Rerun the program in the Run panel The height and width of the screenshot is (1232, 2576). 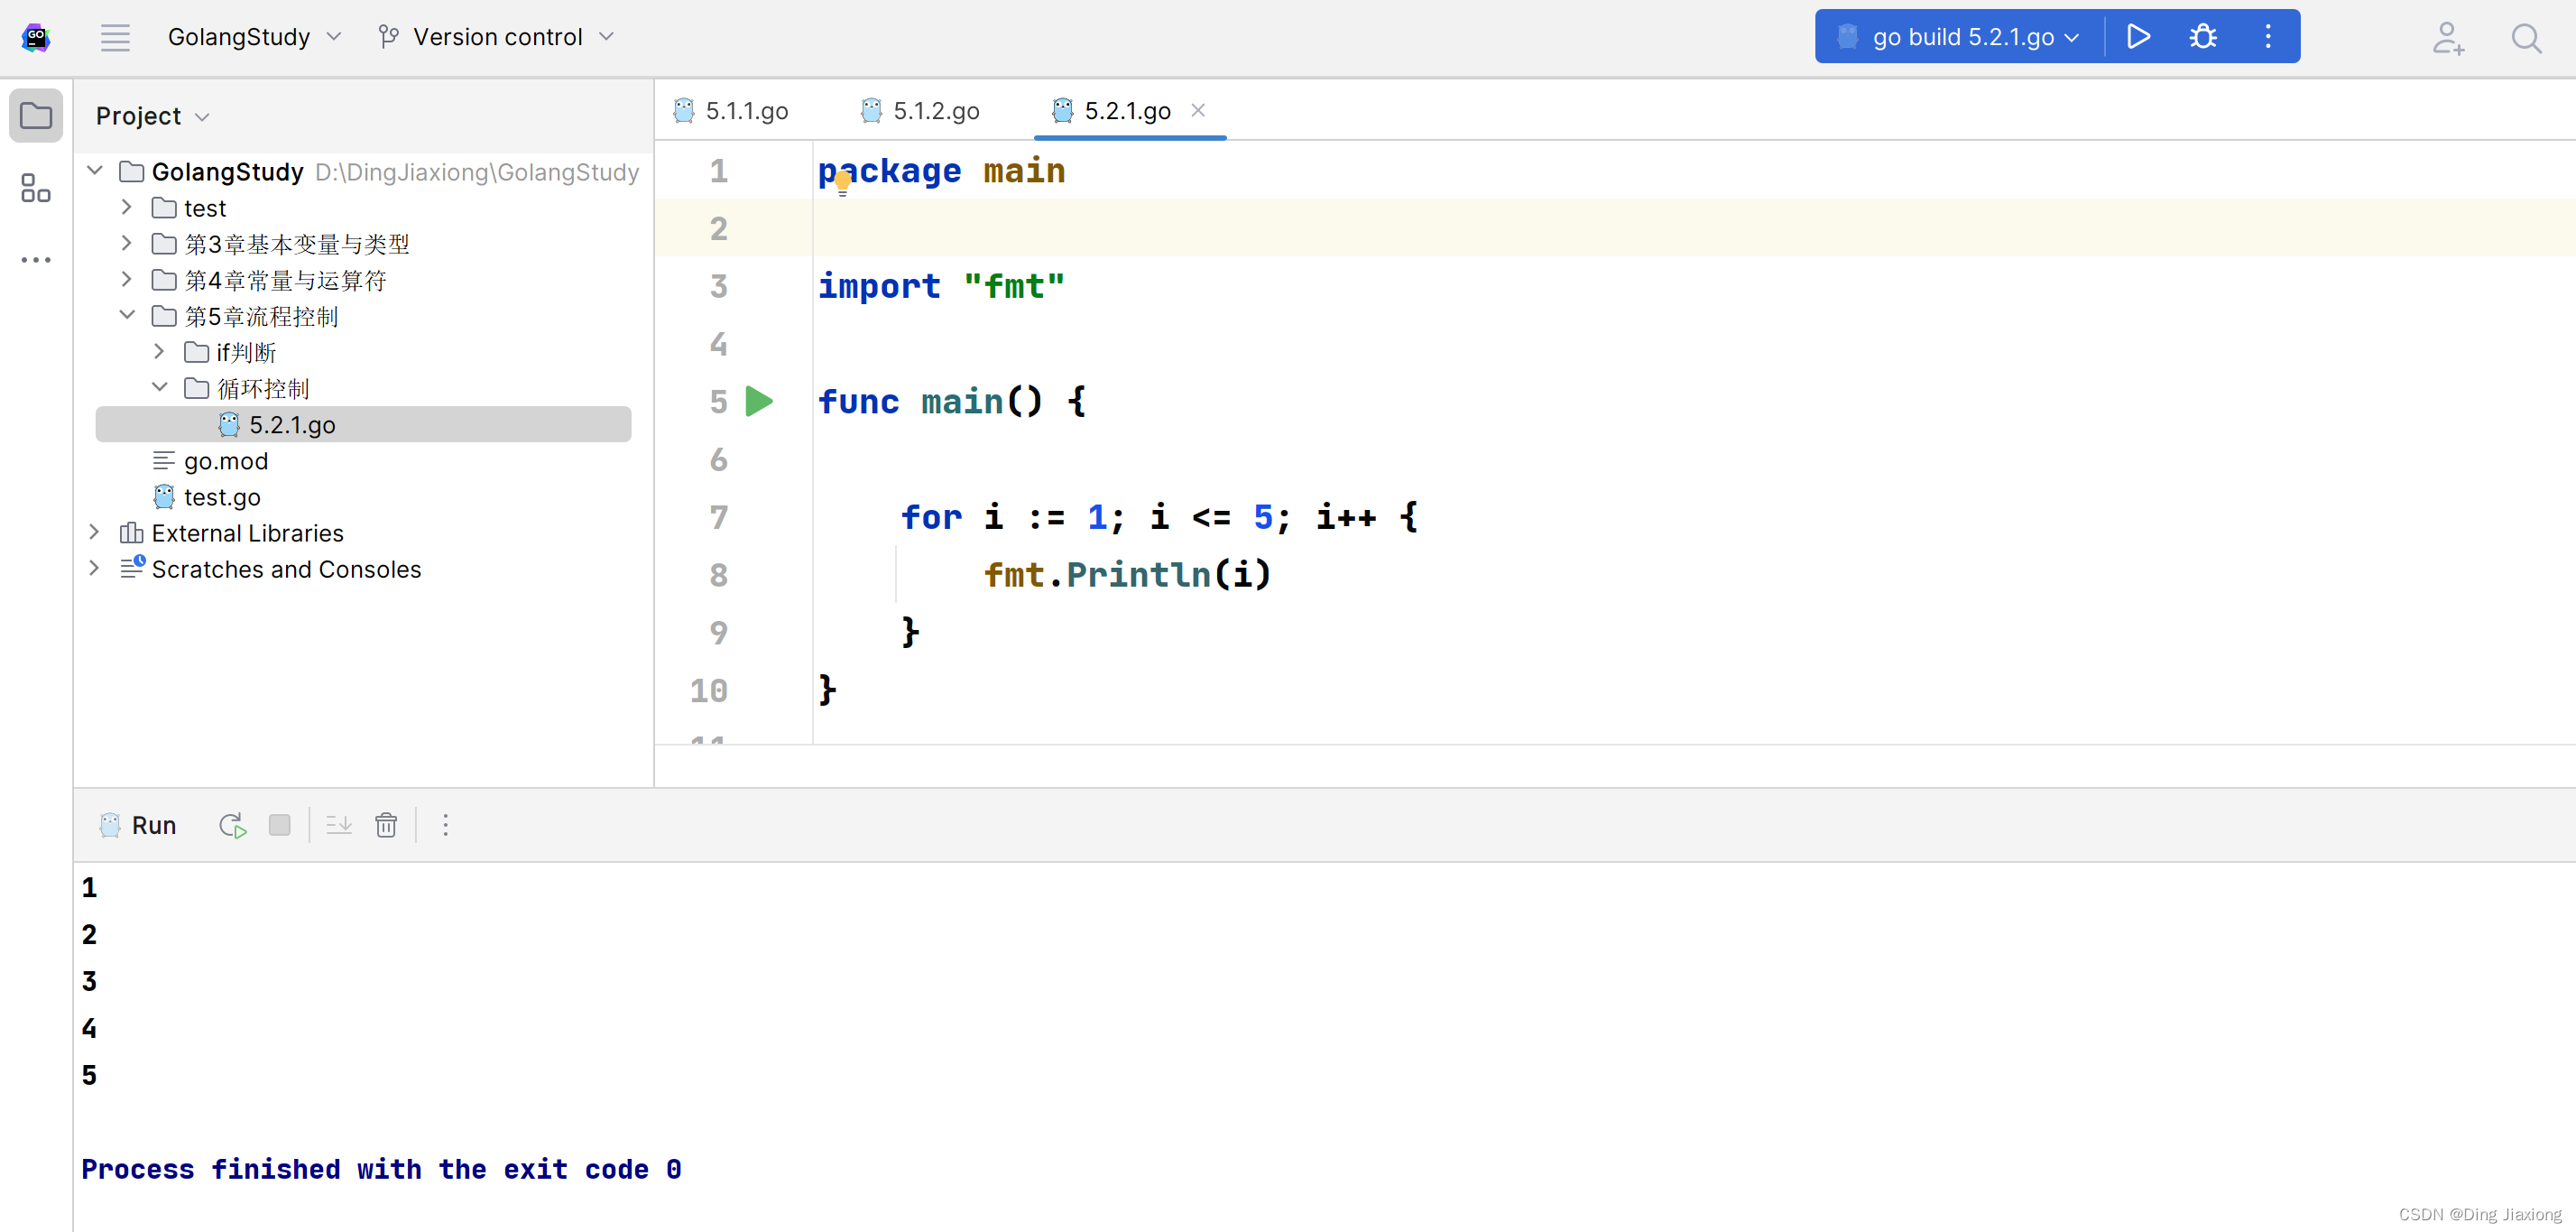[x=232, y=825]
